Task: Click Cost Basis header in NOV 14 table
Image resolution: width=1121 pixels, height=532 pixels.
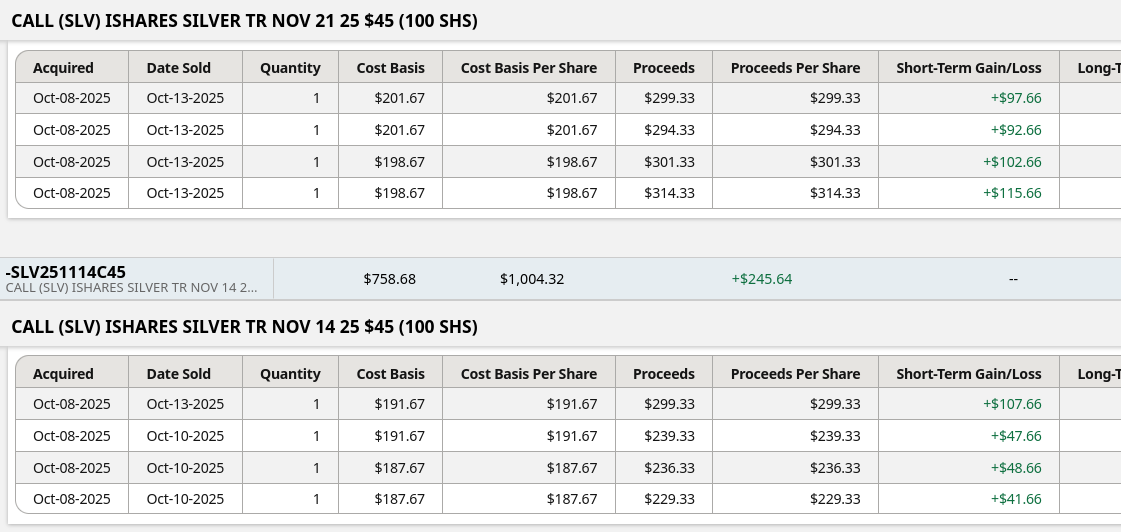Action: point(390,374)
